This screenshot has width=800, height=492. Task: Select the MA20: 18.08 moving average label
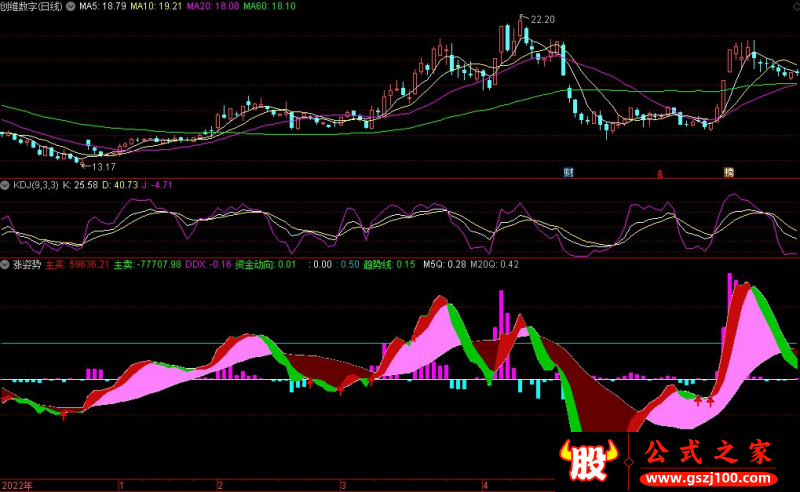(x=223, y=6)
